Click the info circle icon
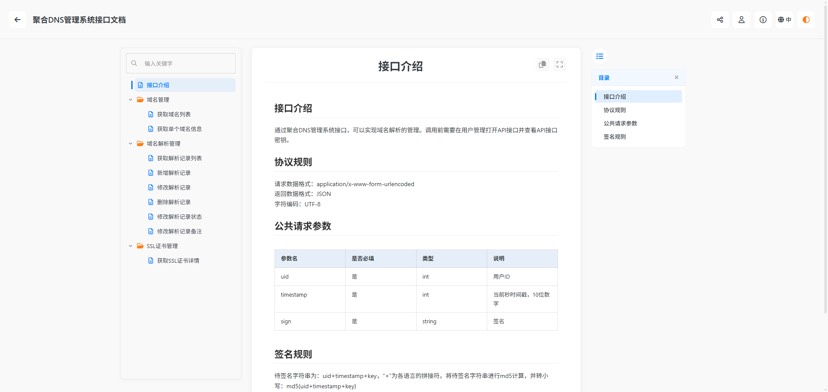Image resolution: width=828 pixels, height=392 pixels. click(763, 20)
